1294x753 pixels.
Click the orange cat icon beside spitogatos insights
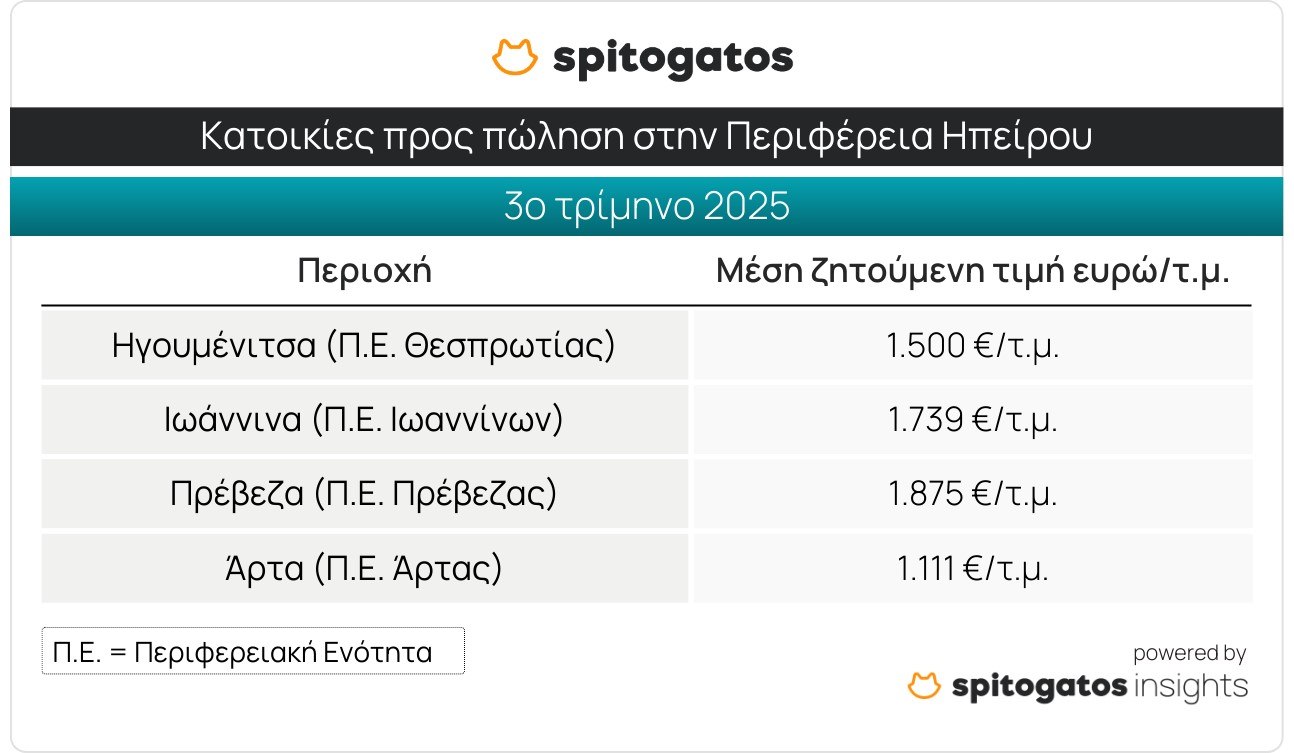tap(925, 686)
